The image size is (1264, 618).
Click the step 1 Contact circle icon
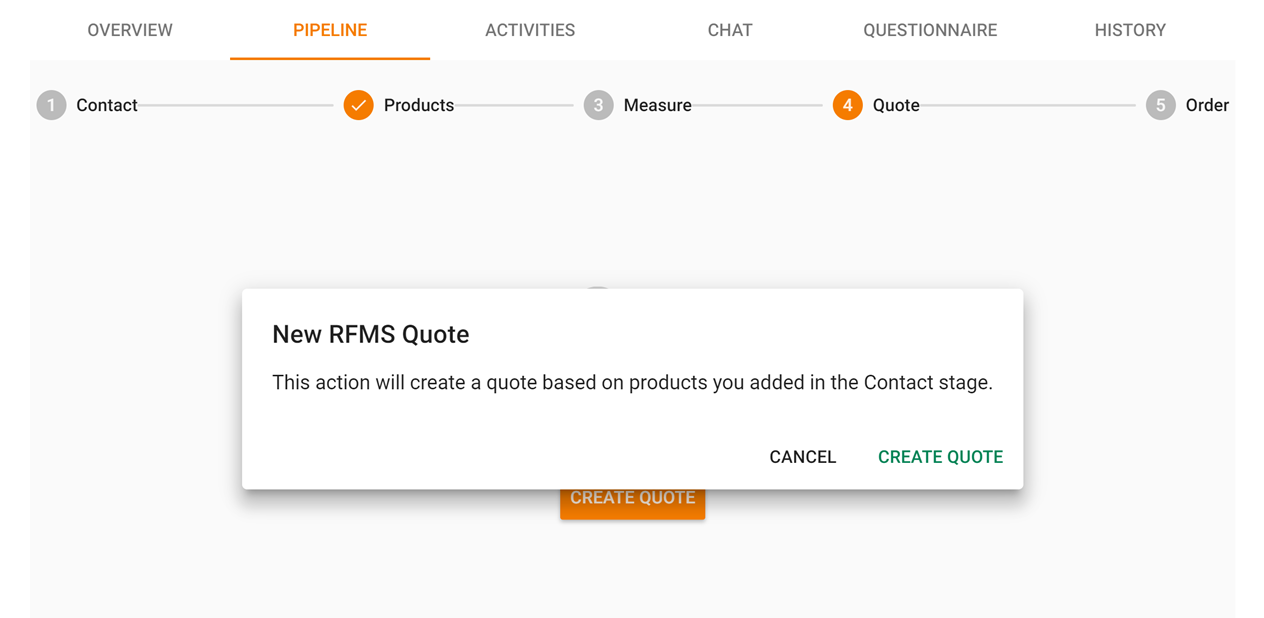click(52, 105)
